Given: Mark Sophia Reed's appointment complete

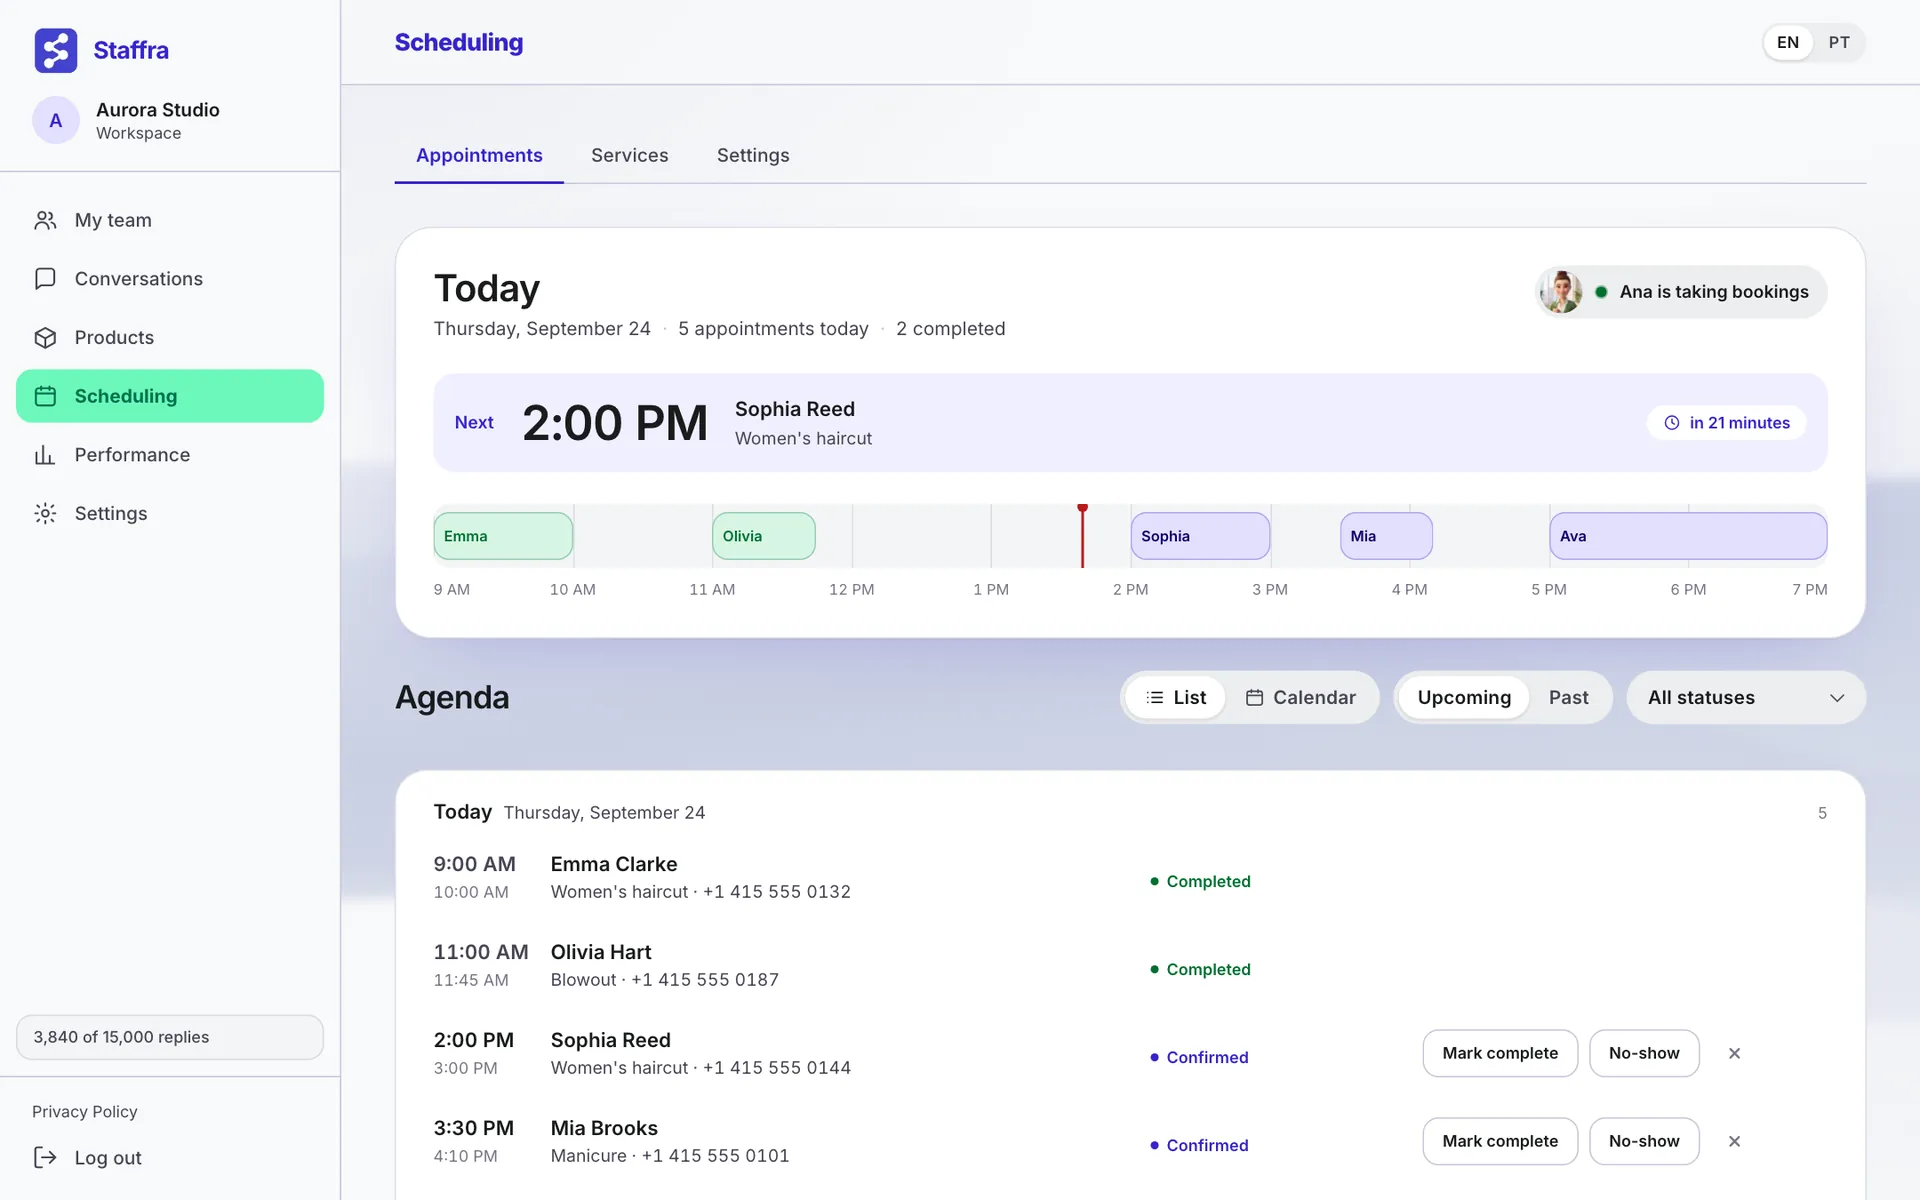Looking at the screenshot, I should click(1500, 1053).
